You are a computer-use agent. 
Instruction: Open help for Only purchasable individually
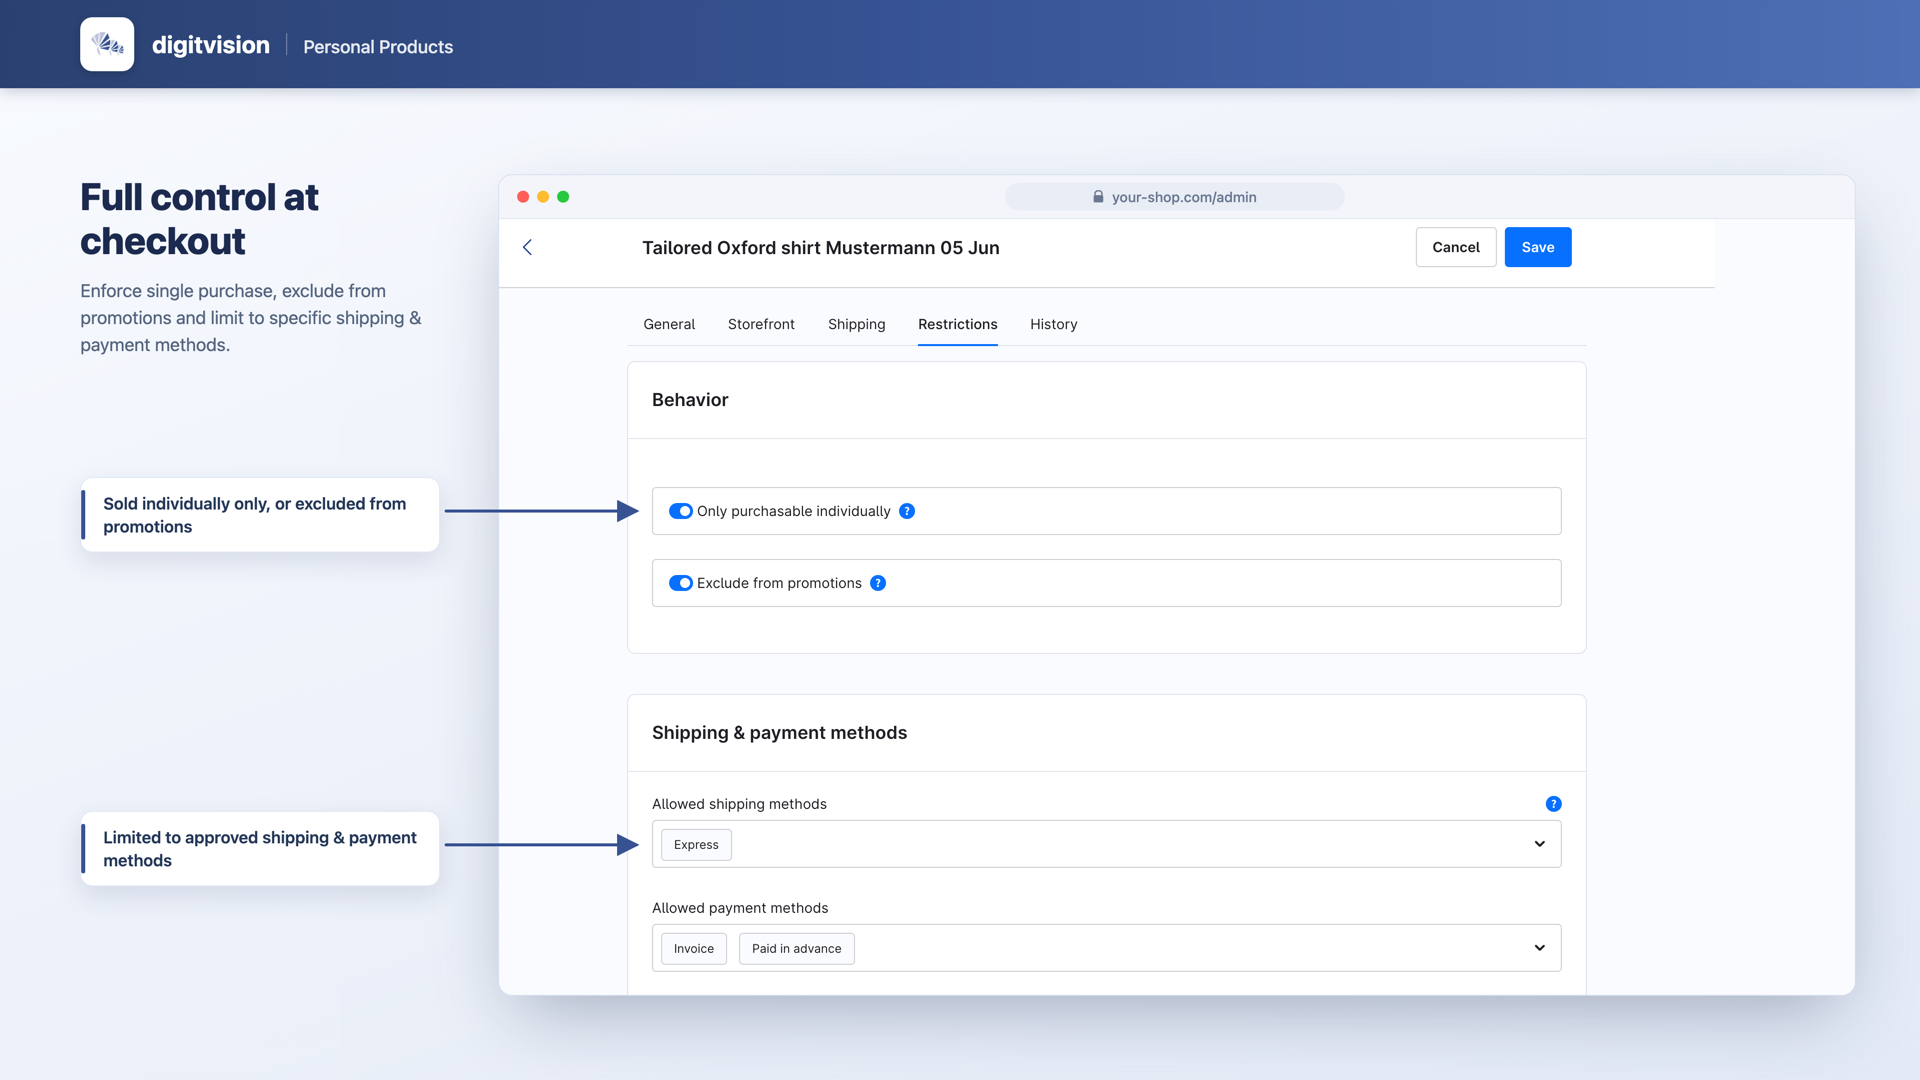(907, 511)
